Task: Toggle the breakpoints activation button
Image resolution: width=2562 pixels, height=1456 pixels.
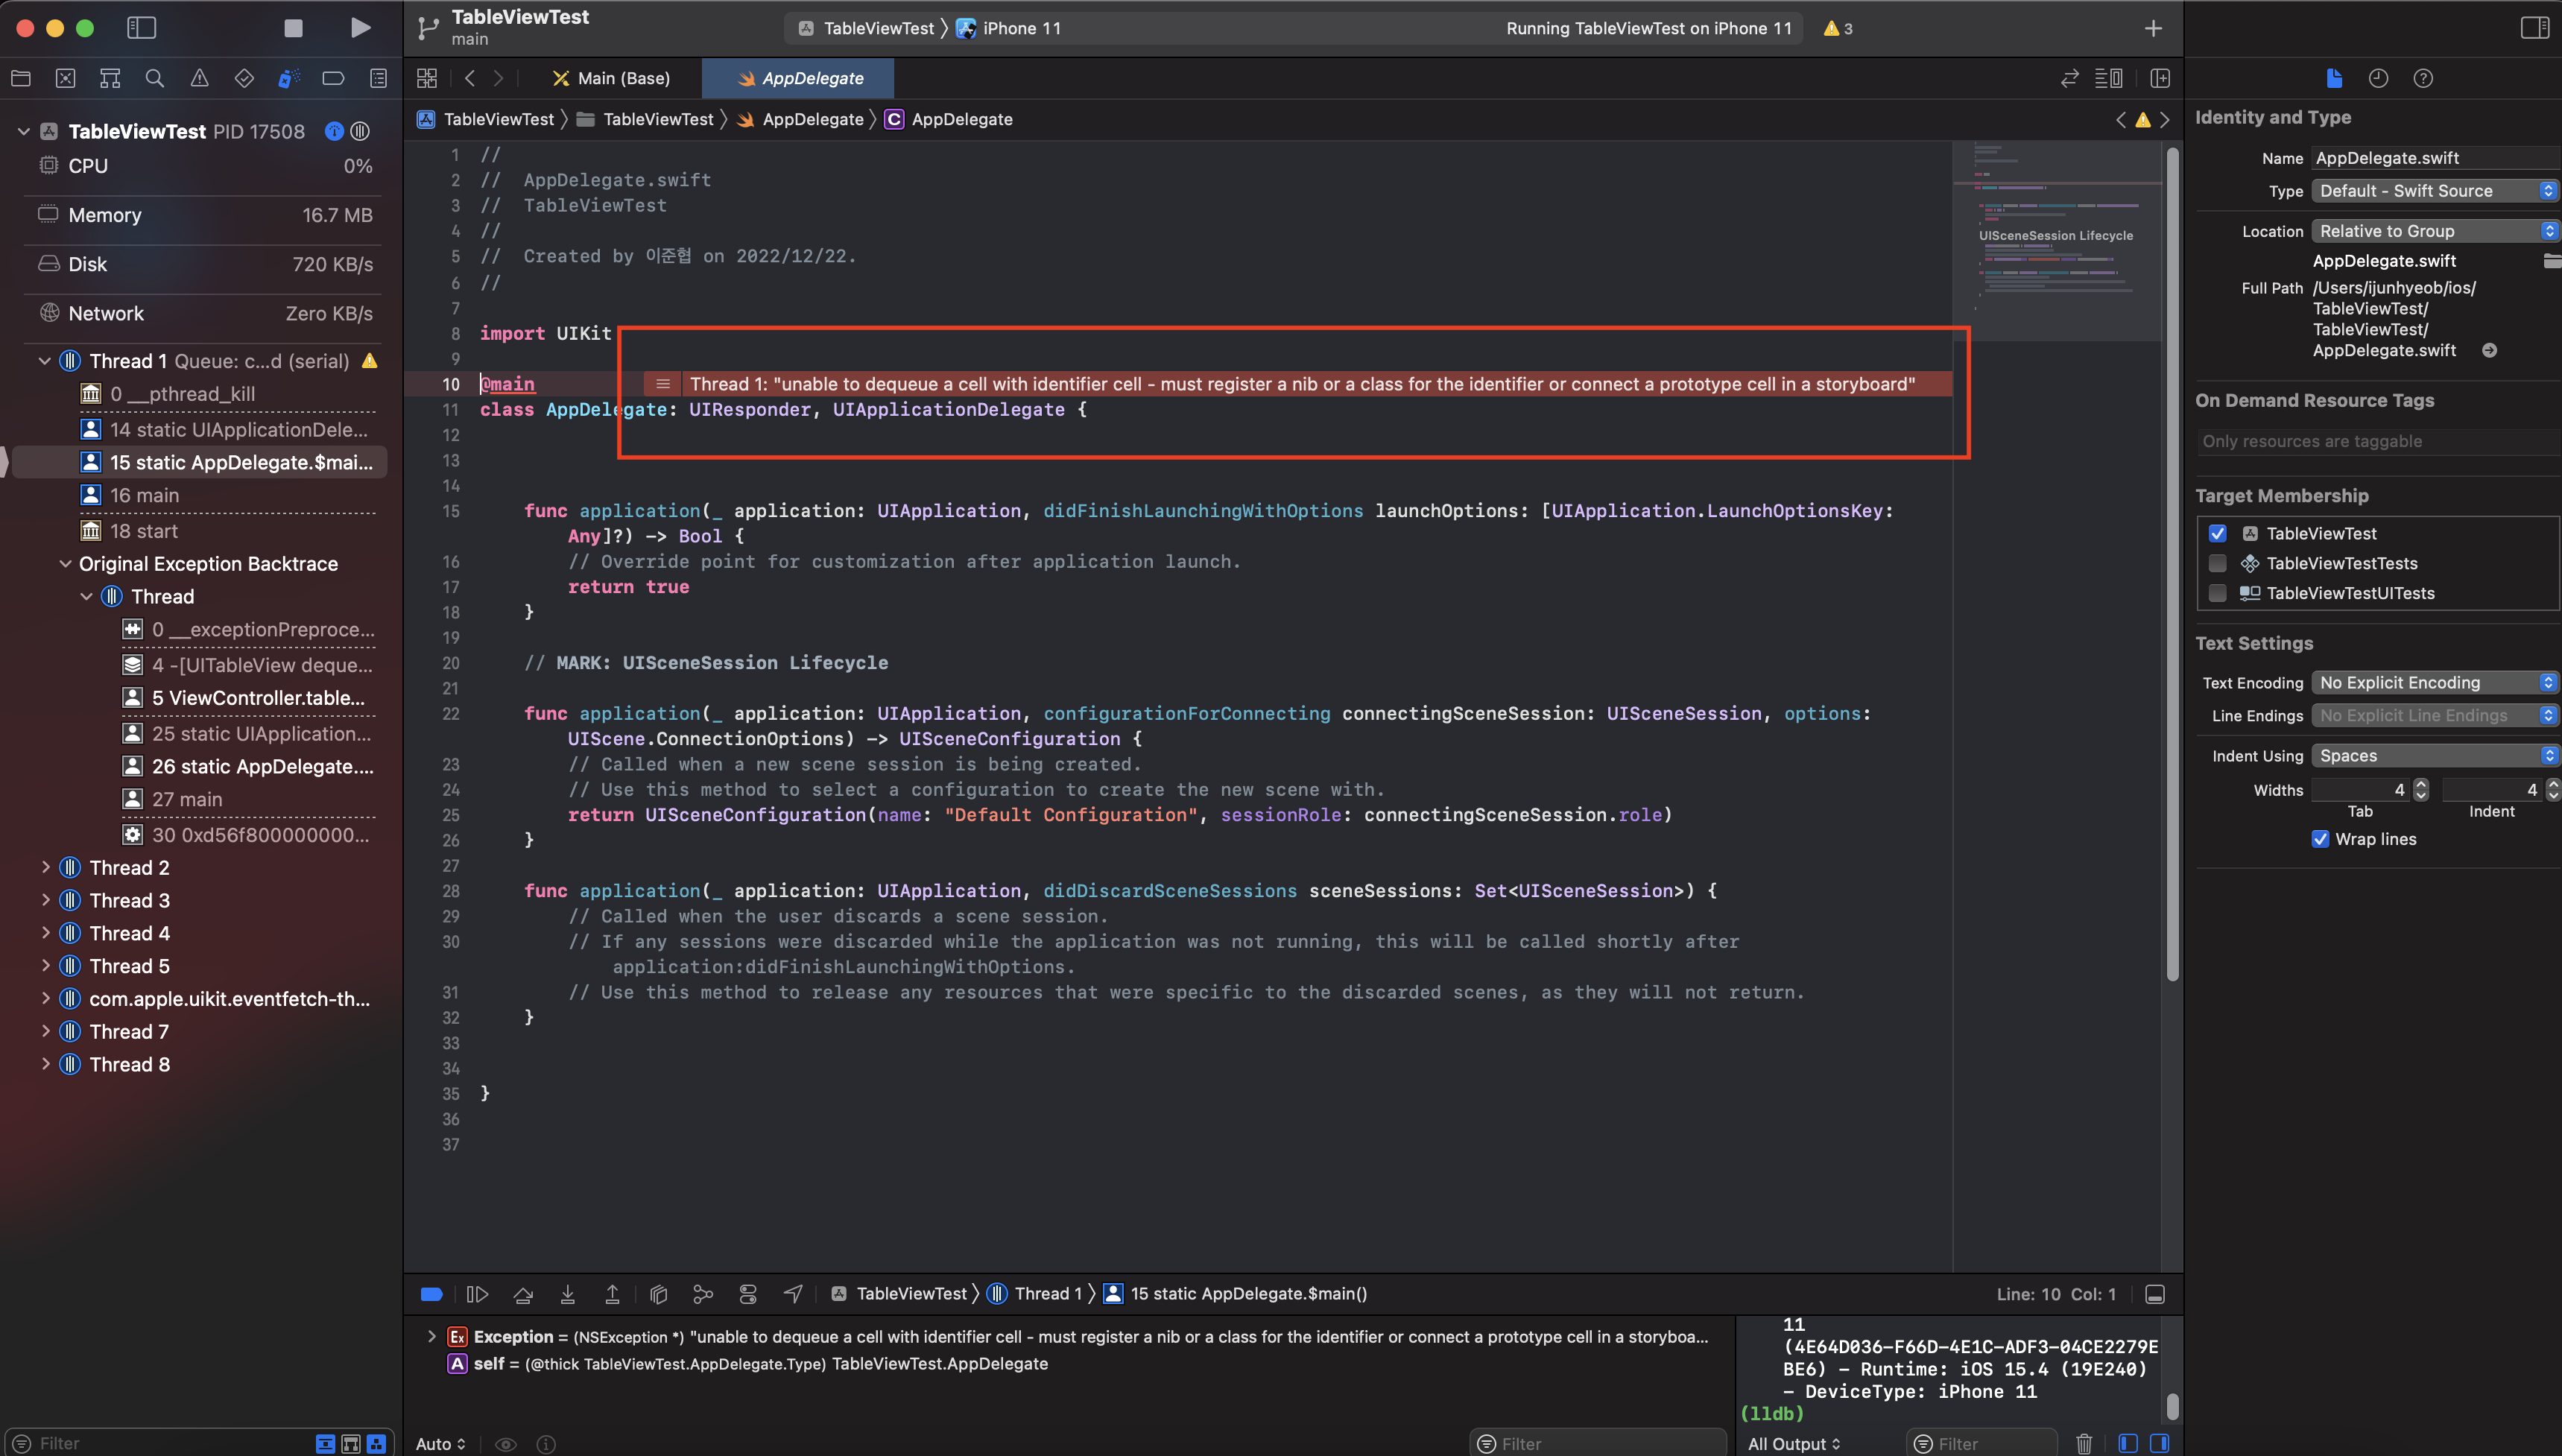Action: (x=432, y=1294)
